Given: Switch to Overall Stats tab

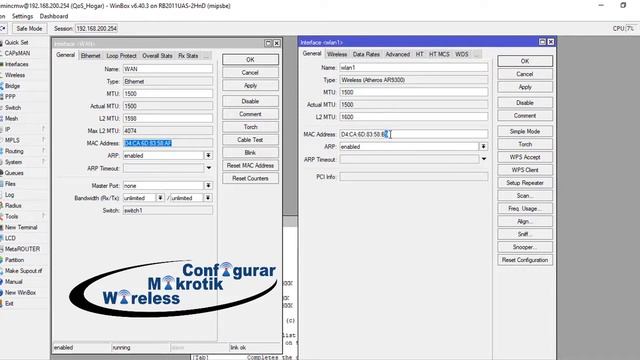Looking at the screenshot, I should (x=157, y=56).
